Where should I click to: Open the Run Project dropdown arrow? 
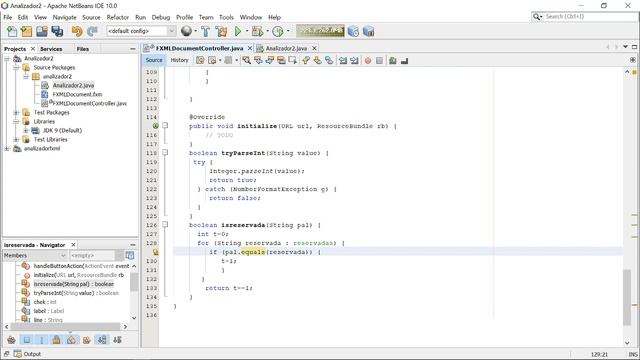[x=247, y=31]
